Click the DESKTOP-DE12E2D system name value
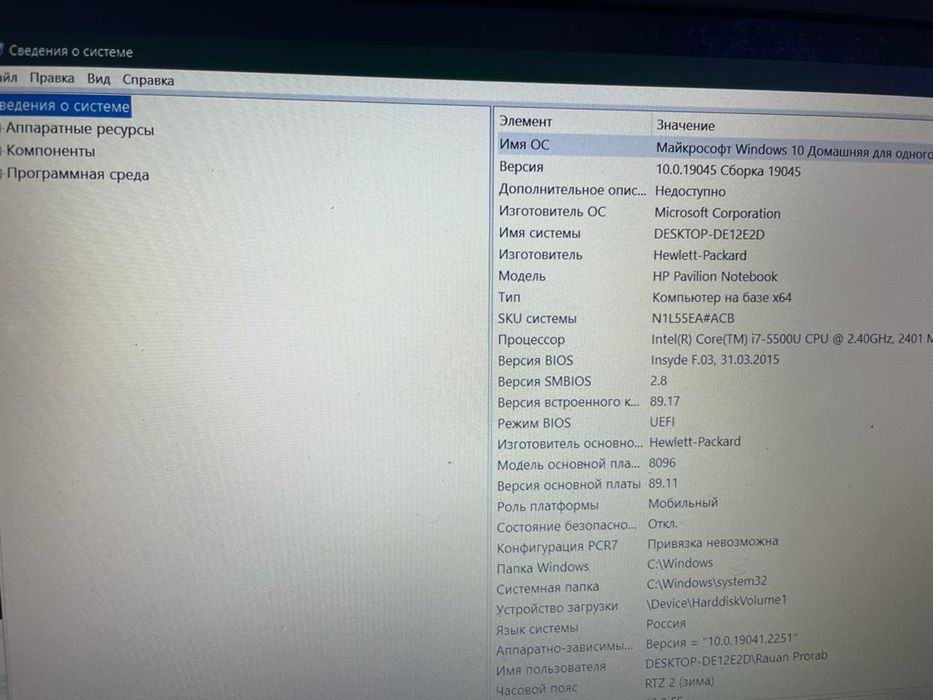 [709, 234]
